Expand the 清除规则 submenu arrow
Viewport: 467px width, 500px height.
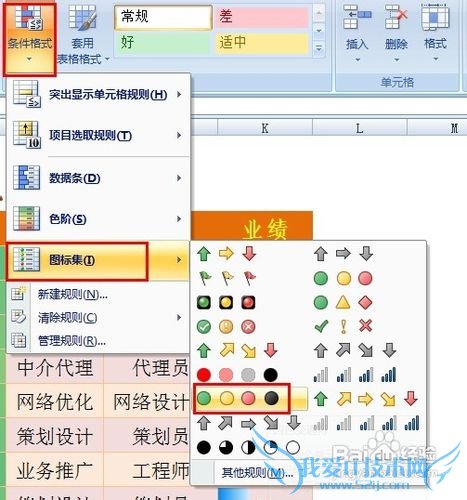(x=179, y=317)
